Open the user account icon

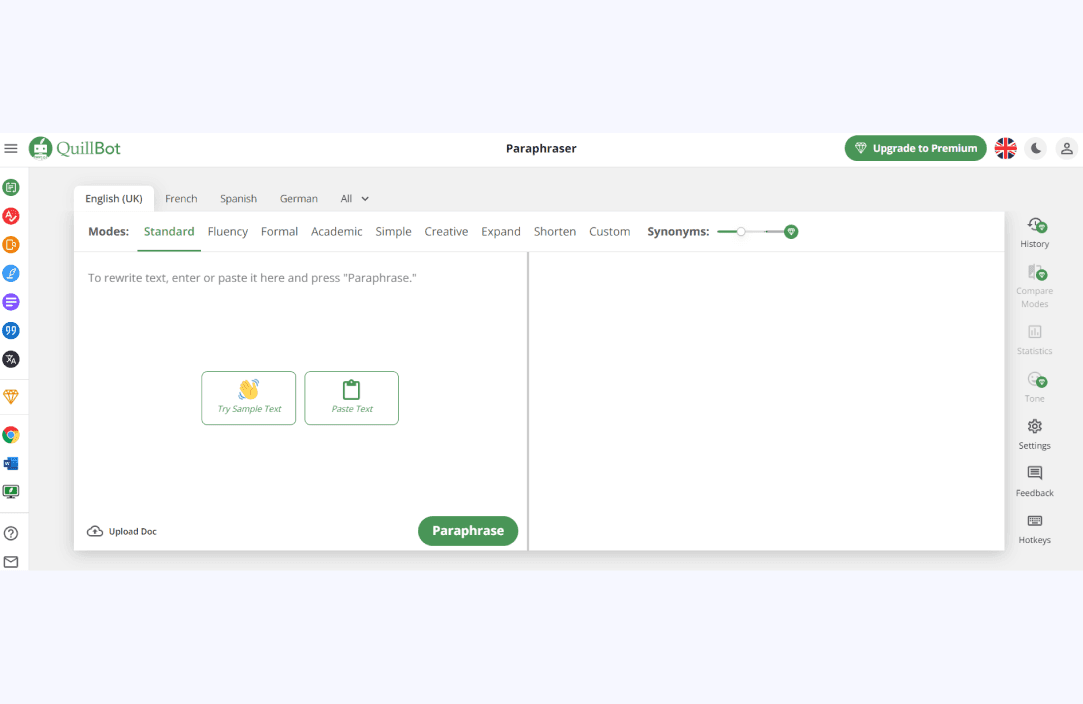coord(1066,149)
